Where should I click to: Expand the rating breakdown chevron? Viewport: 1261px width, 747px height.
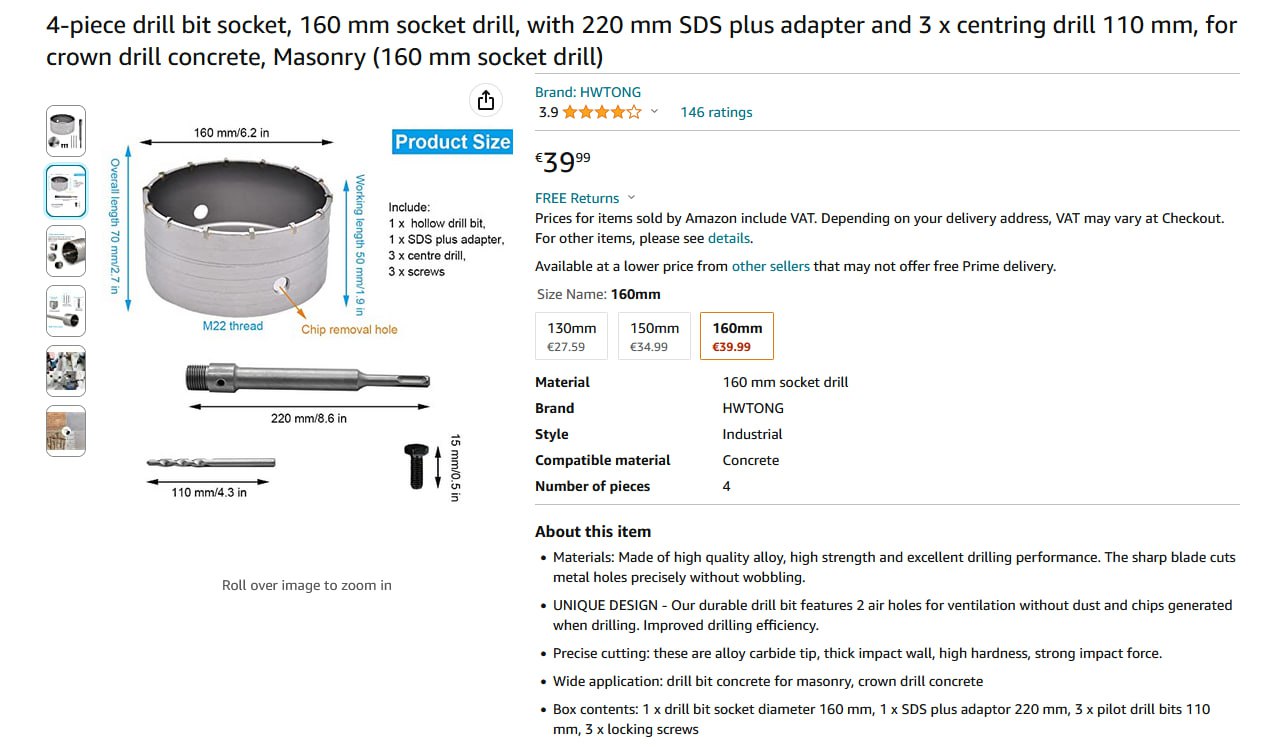[x=655, y=112]
